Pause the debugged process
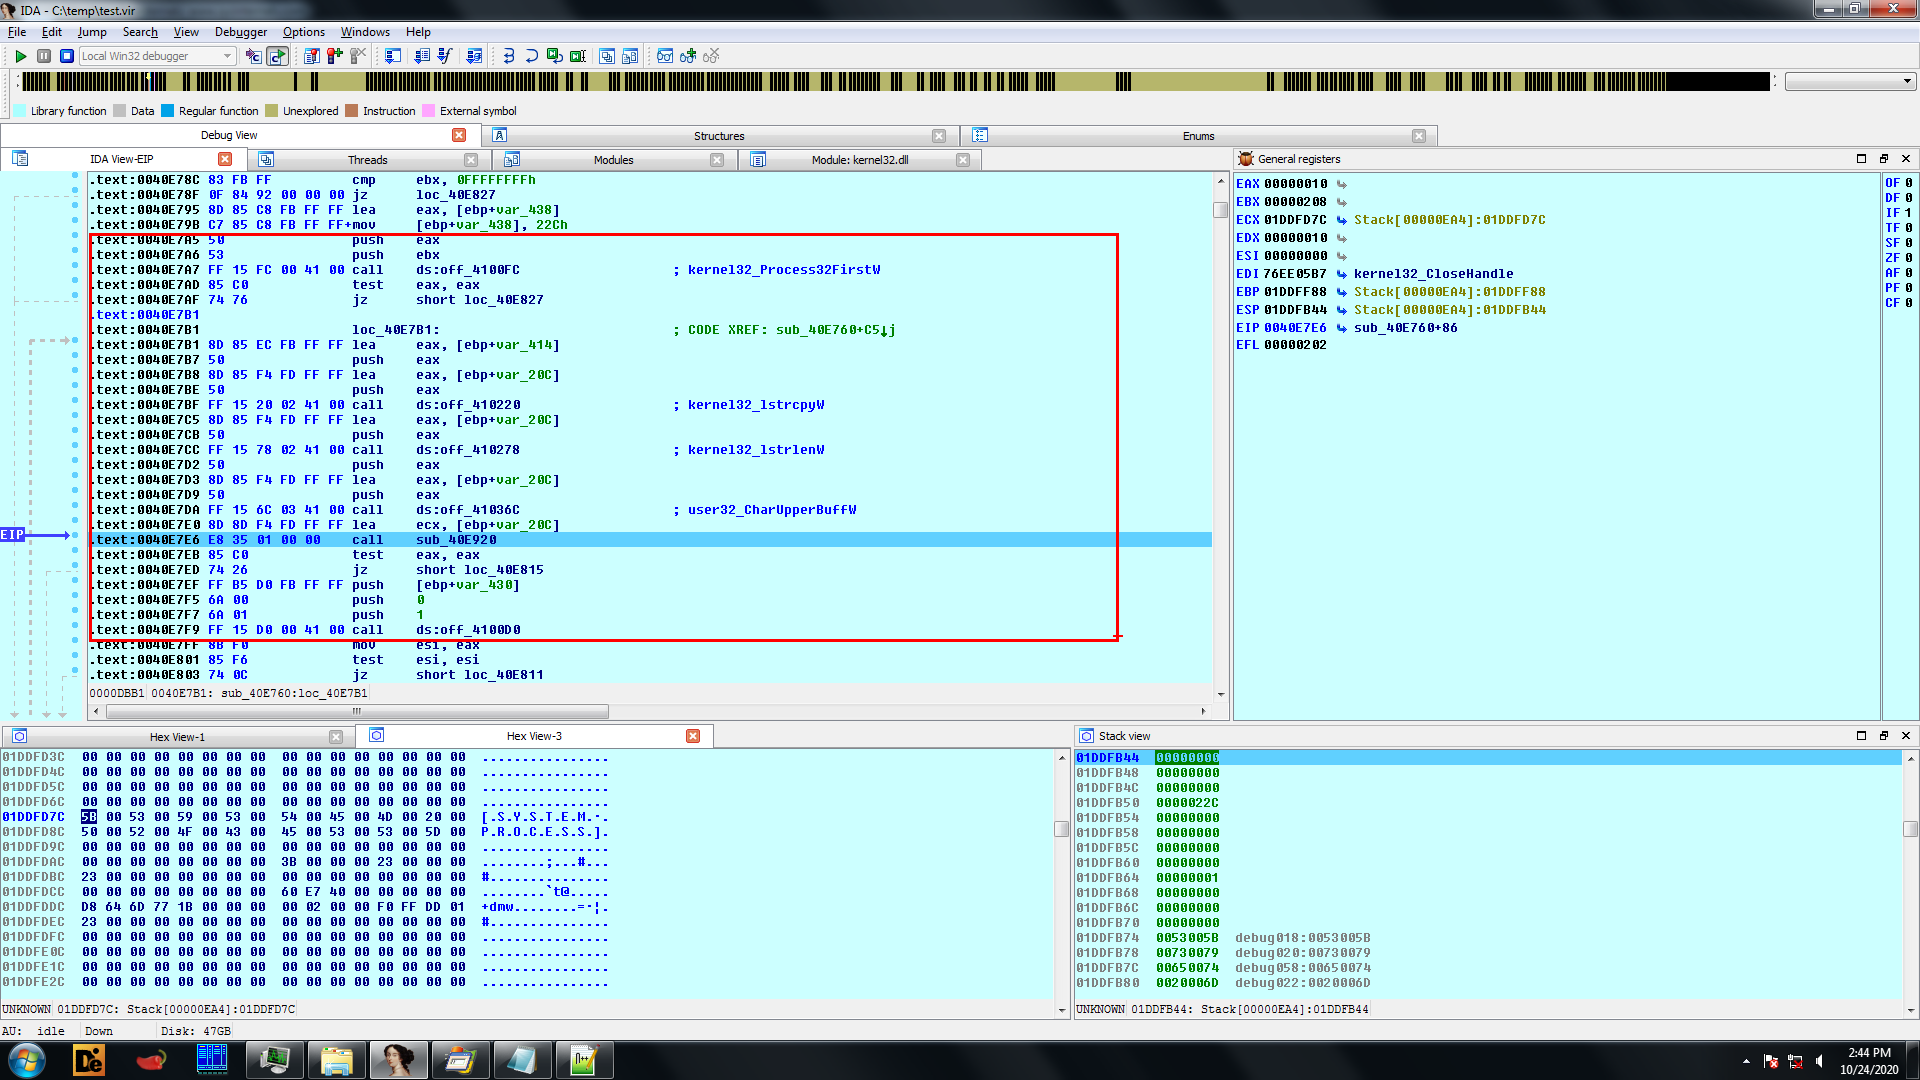 [44, 56]
